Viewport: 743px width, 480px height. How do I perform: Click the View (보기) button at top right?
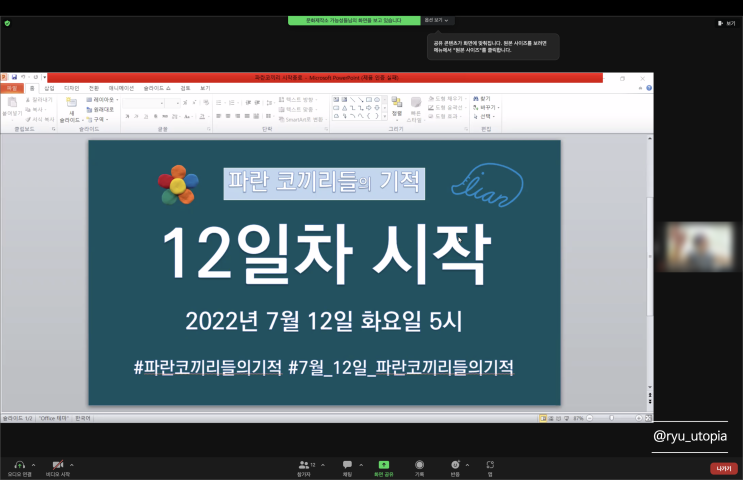tap(726, 23)
